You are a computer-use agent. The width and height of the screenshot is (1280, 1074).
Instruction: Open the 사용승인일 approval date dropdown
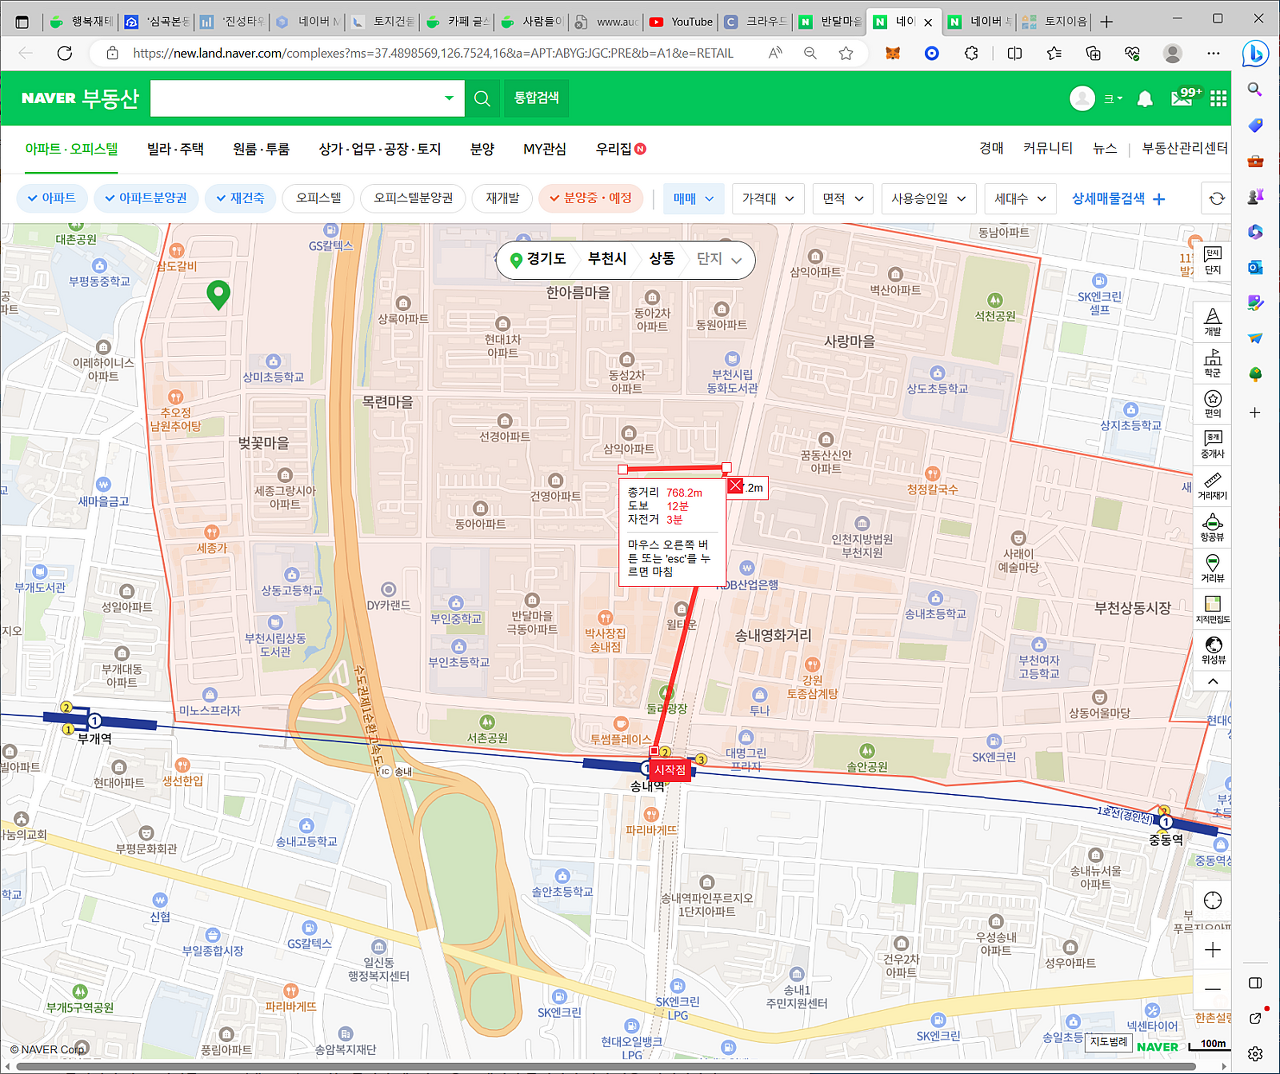tap(929, 199)
